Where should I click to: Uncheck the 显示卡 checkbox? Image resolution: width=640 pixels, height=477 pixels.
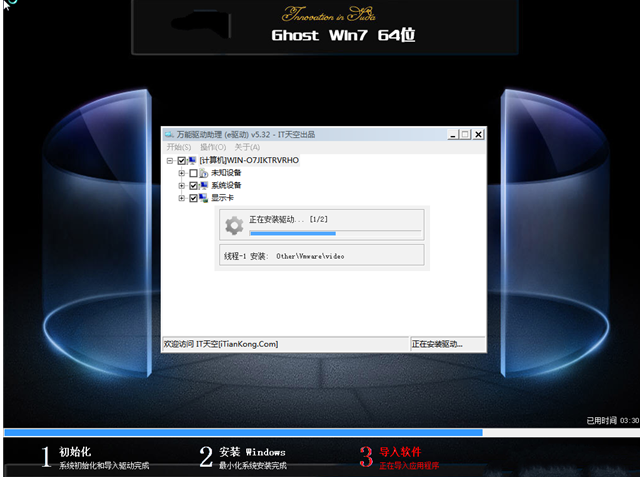pos(193,199)
